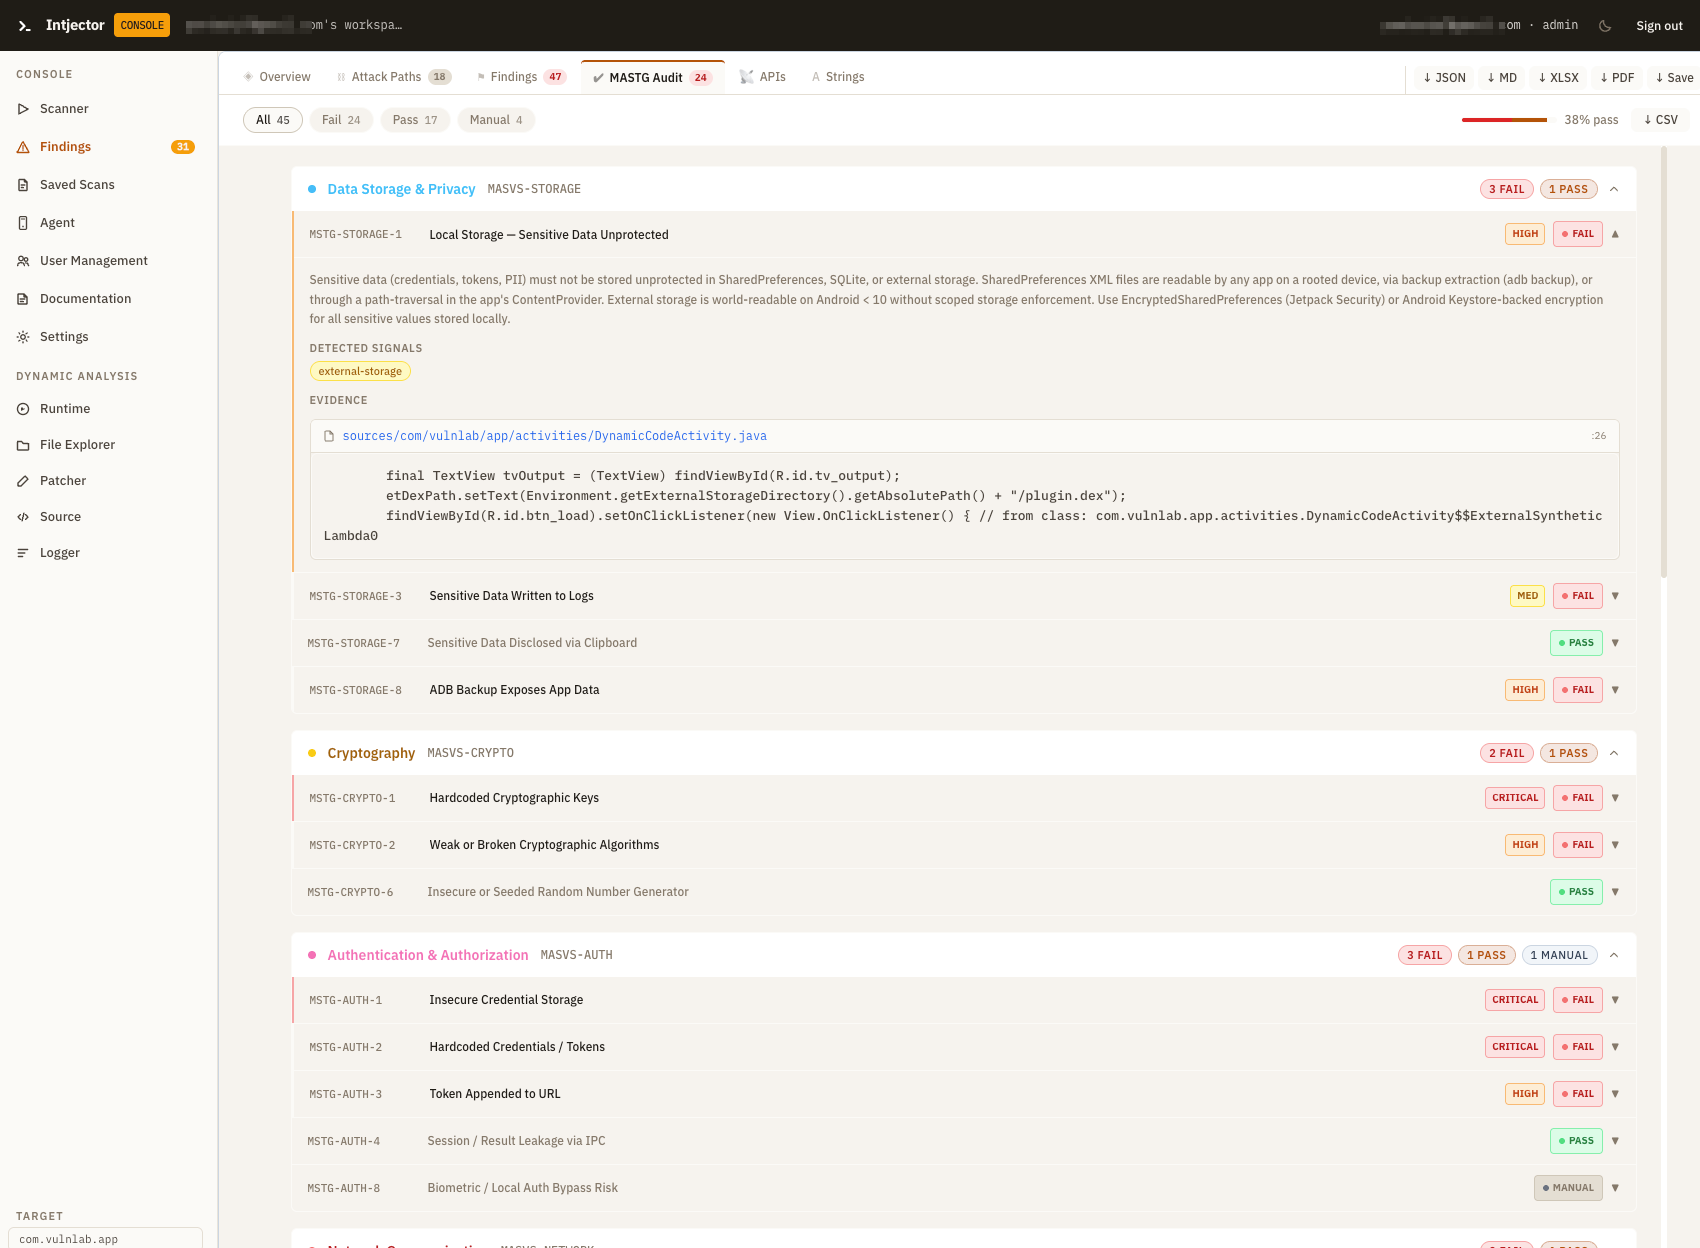Download the report as PDF

[x=1617, y=78]
